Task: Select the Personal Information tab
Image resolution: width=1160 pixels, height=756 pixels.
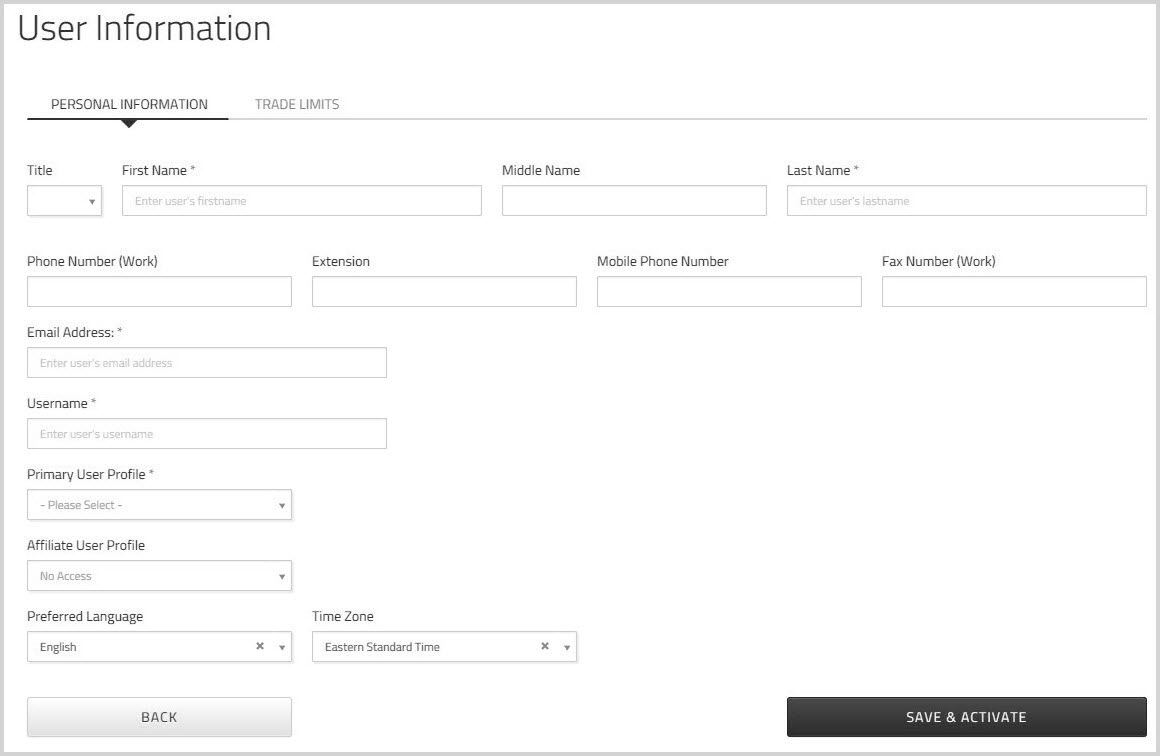Action: click(128, 104)
